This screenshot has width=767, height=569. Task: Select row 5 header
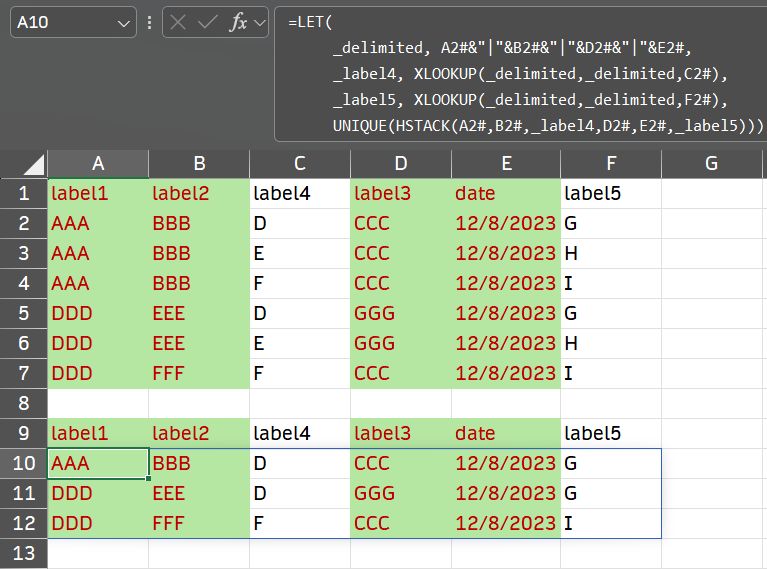(23, 314)
